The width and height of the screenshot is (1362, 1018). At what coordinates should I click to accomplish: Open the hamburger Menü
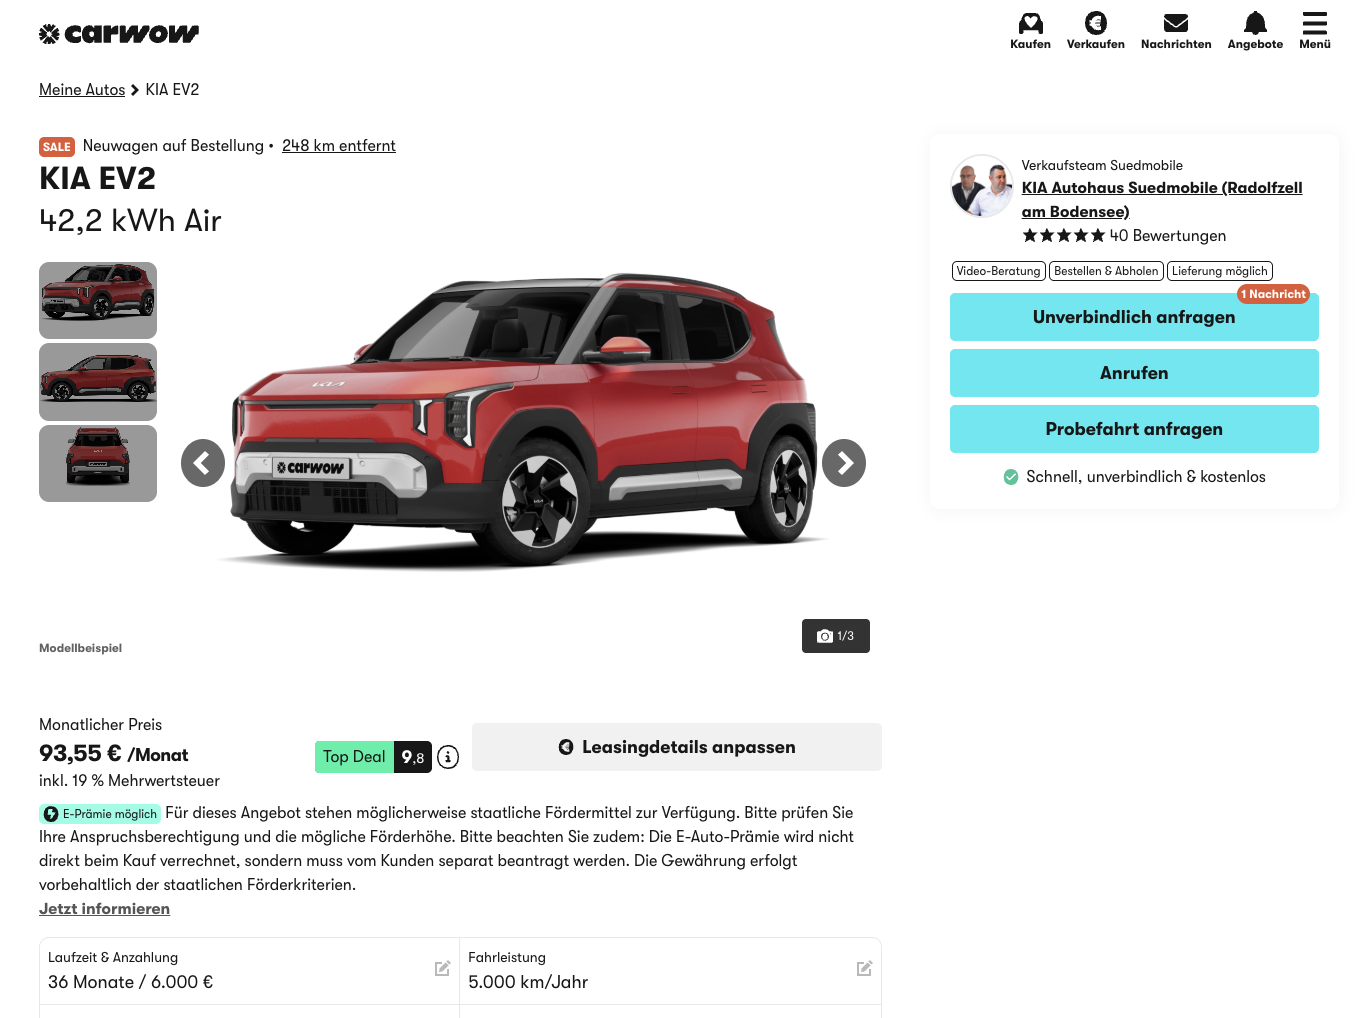[1315, 31]
